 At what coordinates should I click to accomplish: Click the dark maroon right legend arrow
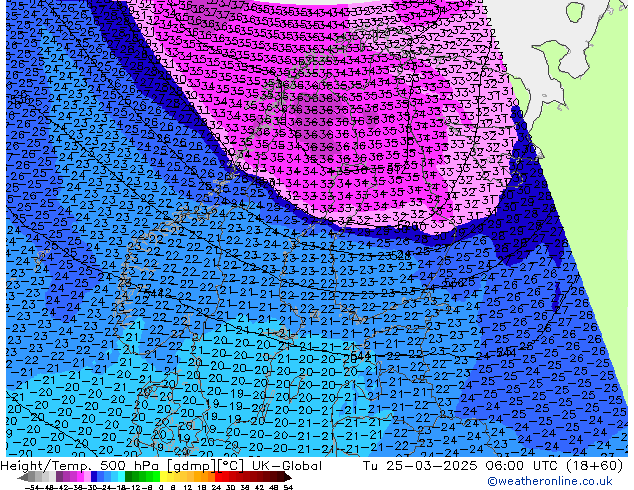(x=288, y=477)
